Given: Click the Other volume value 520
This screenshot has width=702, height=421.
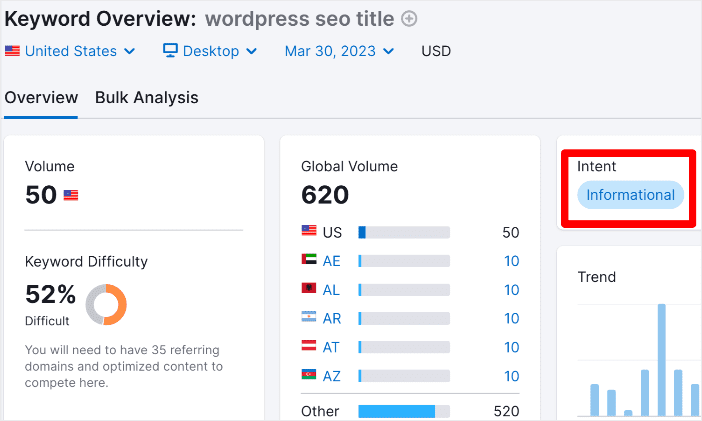Looking at the screenshot, I should (x=506, y=411).
